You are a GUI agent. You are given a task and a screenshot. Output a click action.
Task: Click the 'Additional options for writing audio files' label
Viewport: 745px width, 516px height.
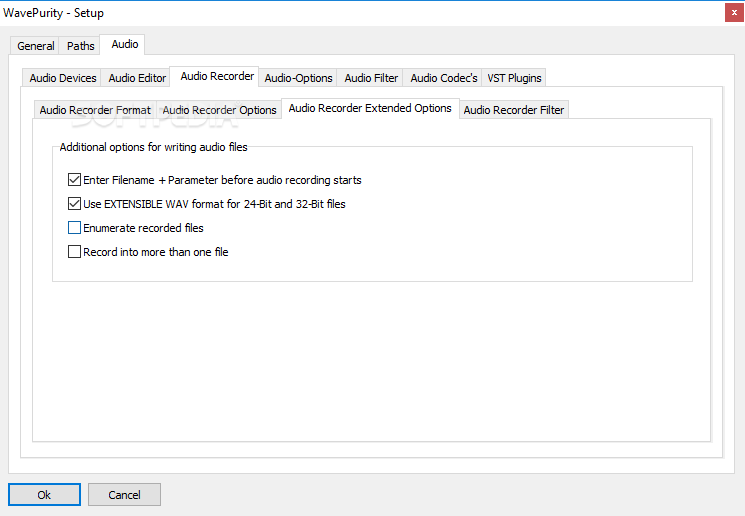(x=153, y=147)
